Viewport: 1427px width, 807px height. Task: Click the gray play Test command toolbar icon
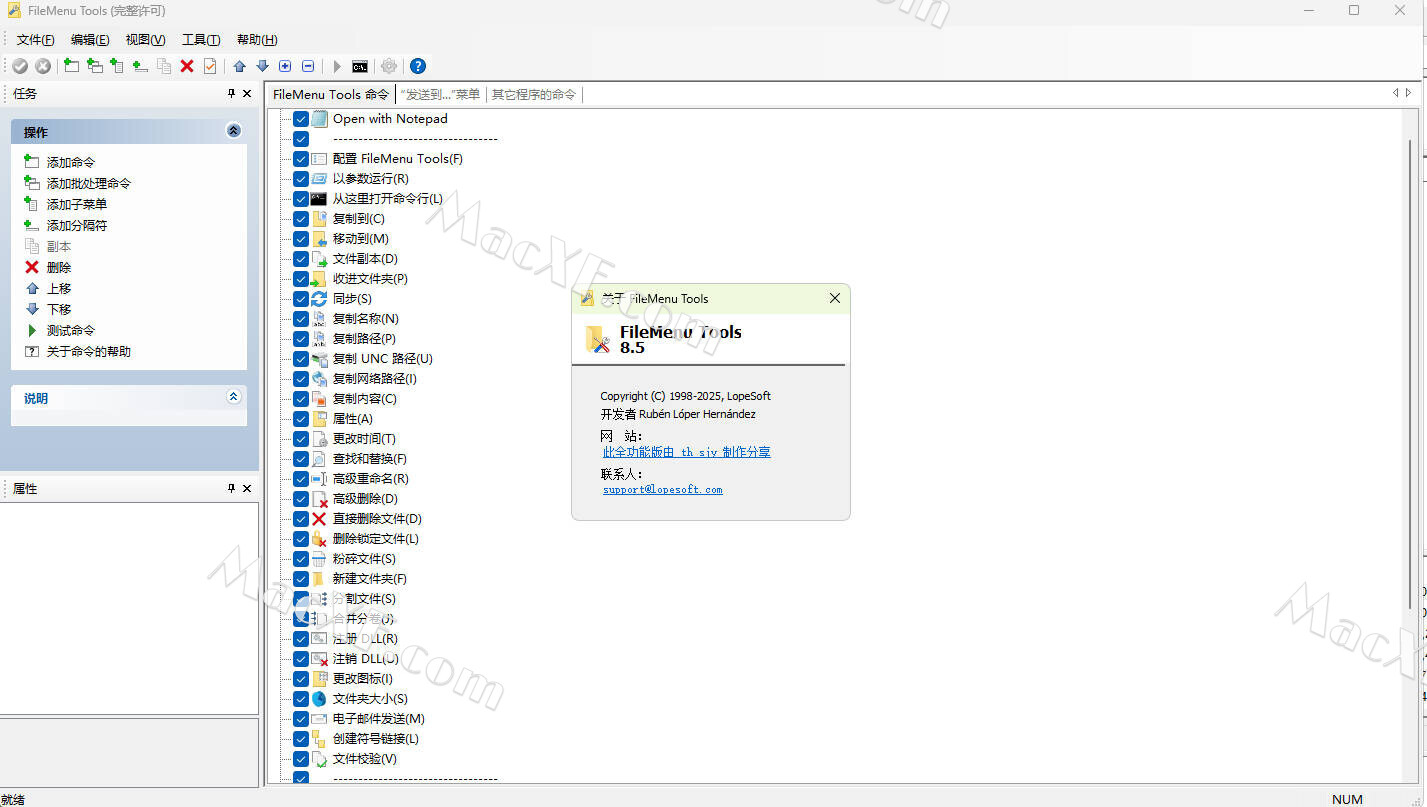337,66
